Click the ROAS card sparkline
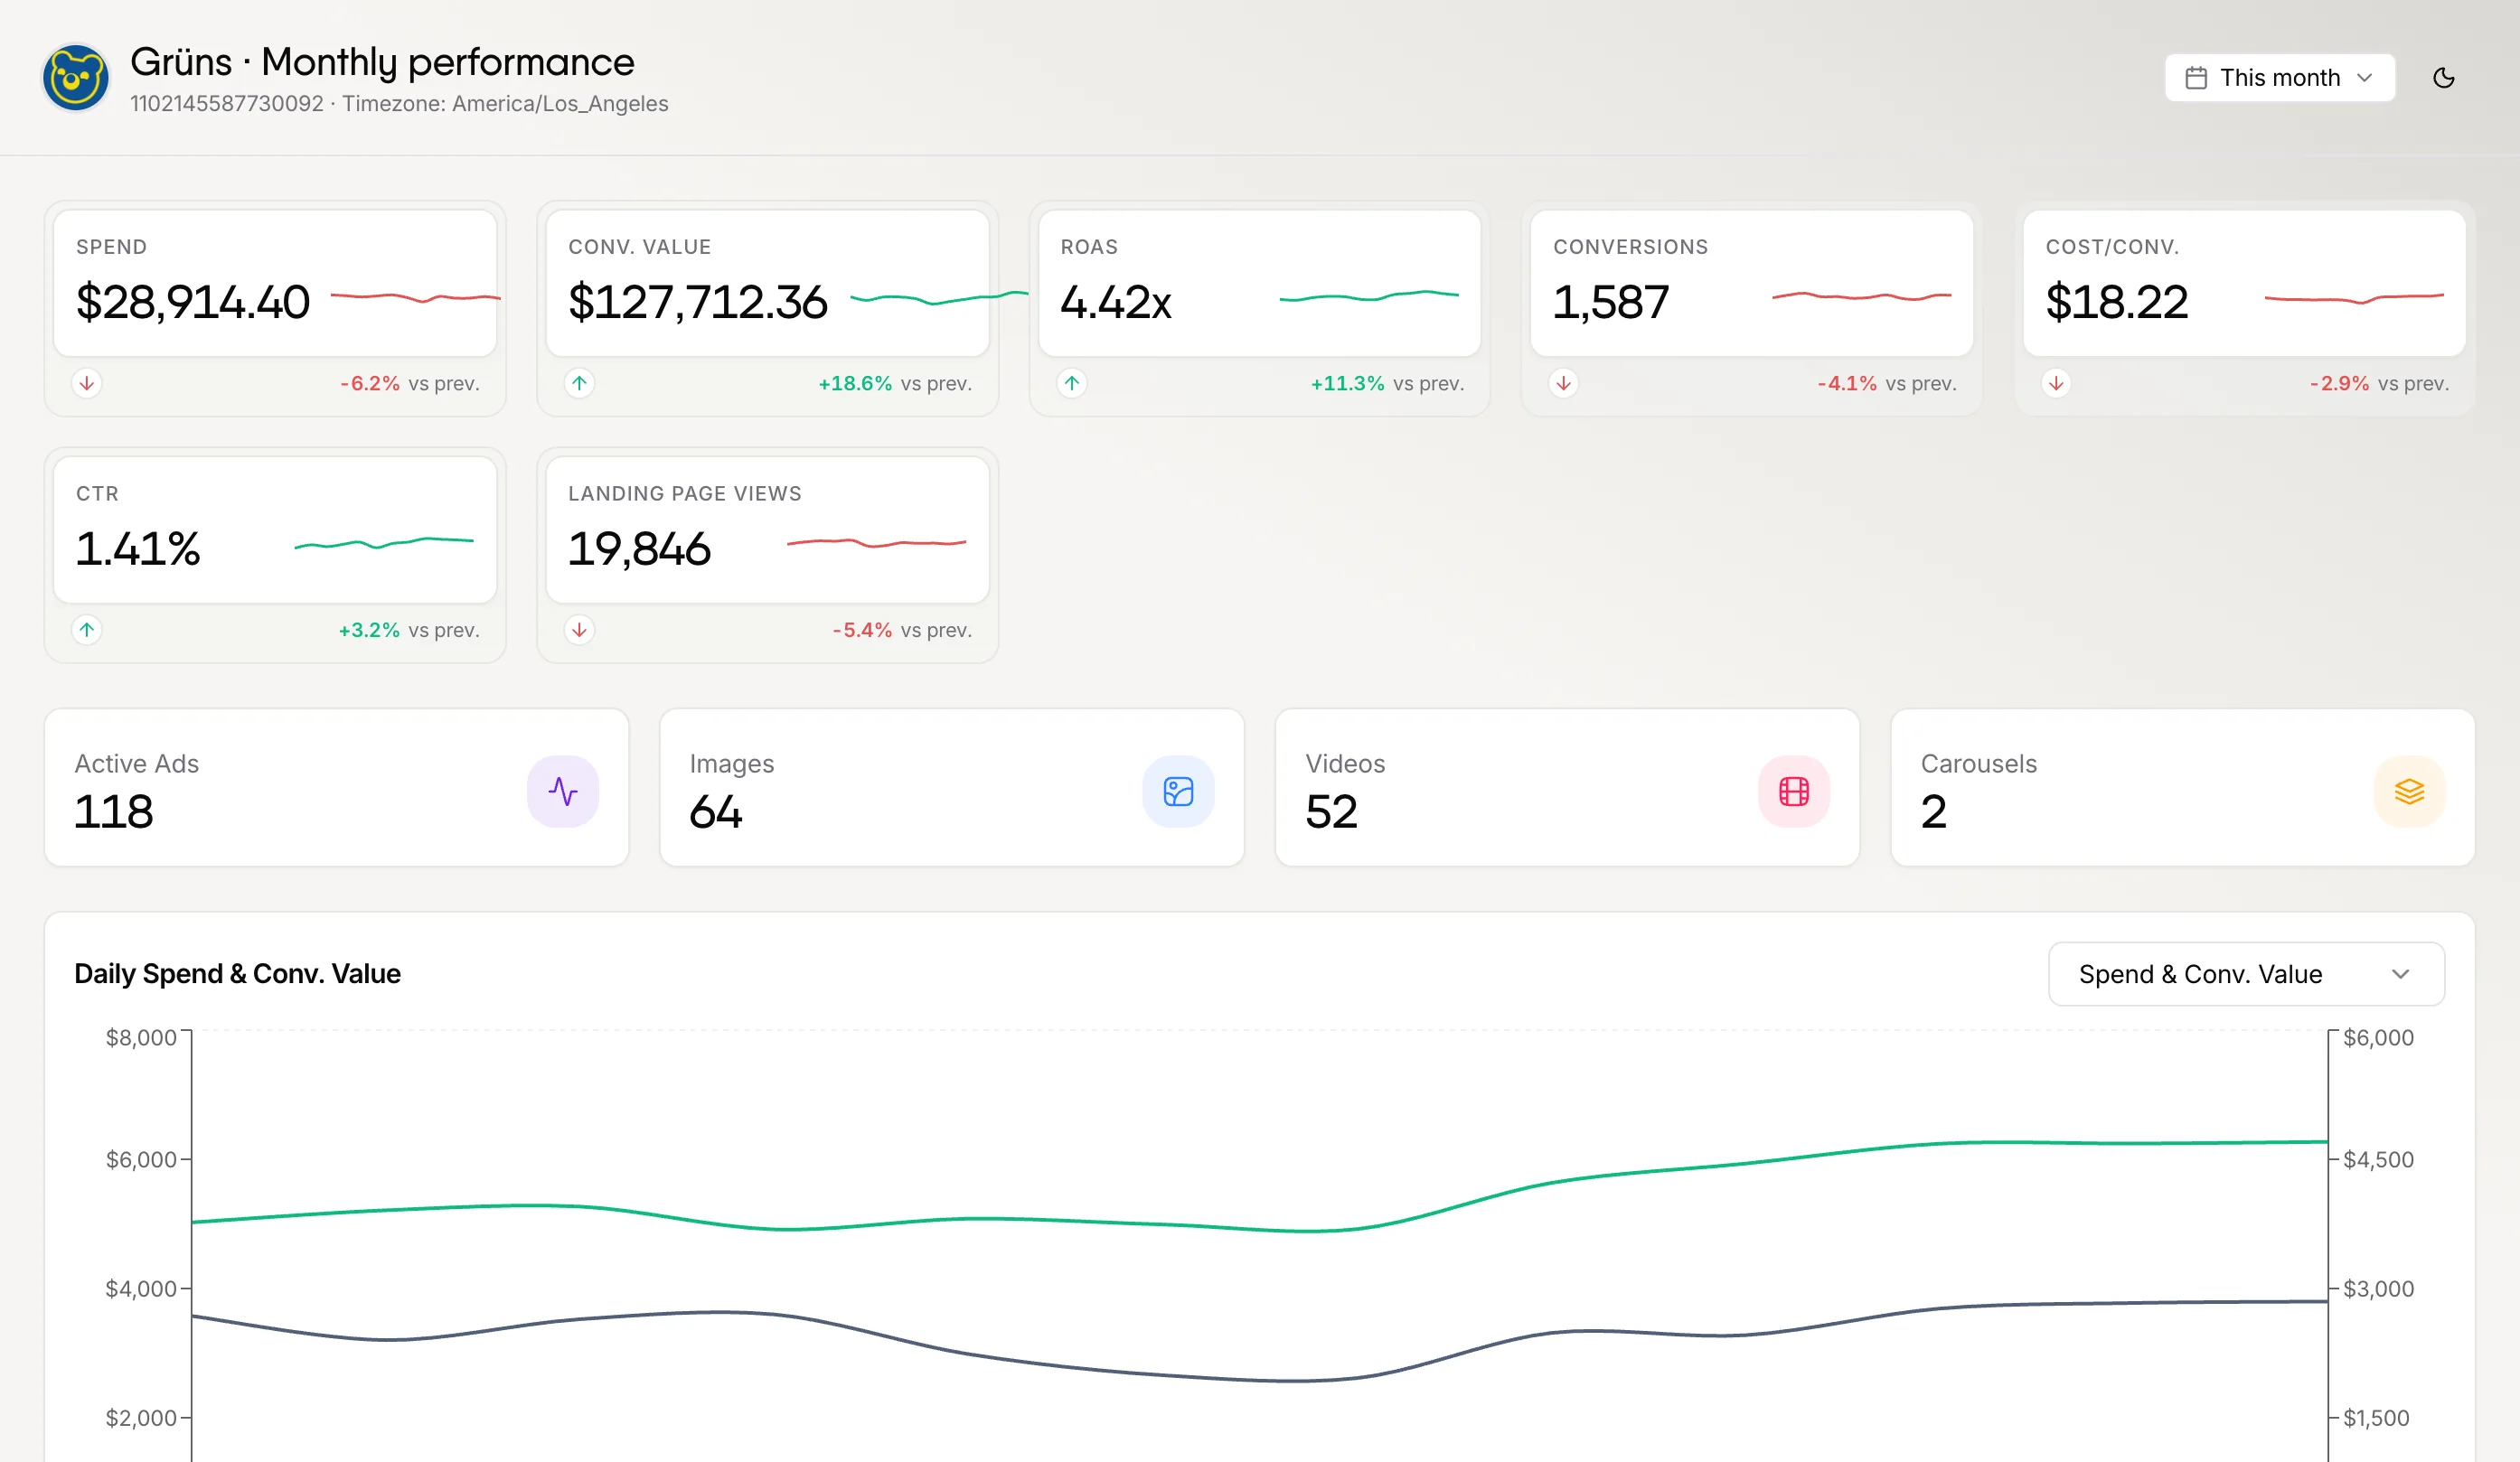Image resolution: width=2520 pixels, height=1462 pixels. point(1368,296)
